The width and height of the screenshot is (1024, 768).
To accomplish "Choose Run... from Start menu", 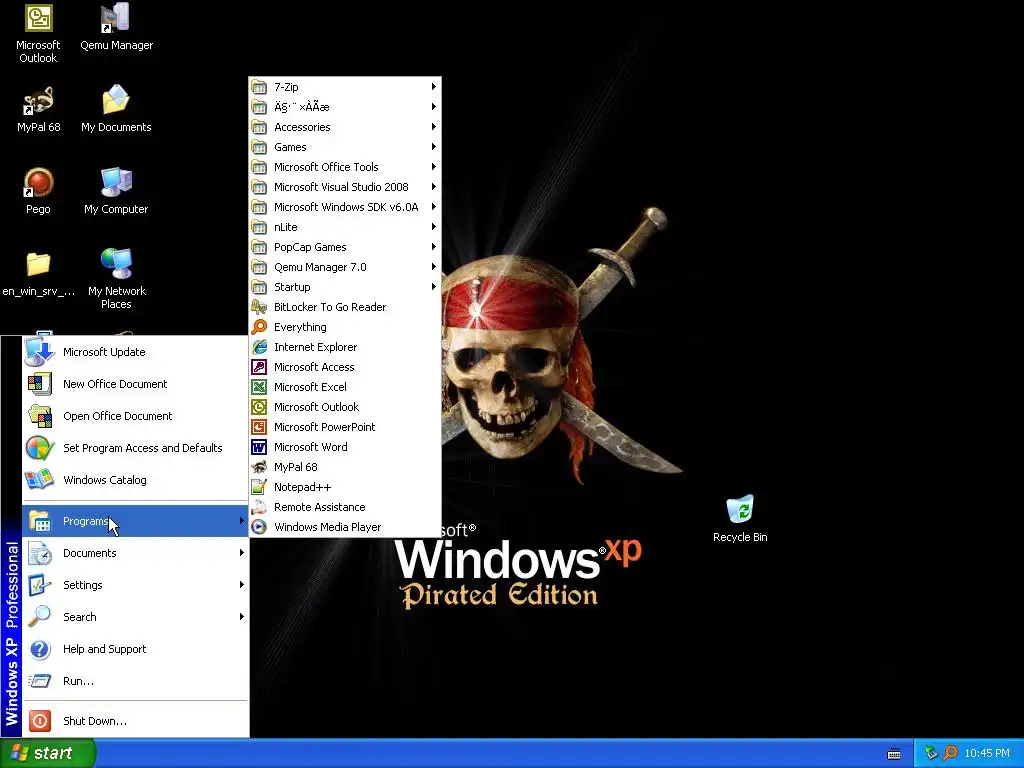I will click(135, 681).
